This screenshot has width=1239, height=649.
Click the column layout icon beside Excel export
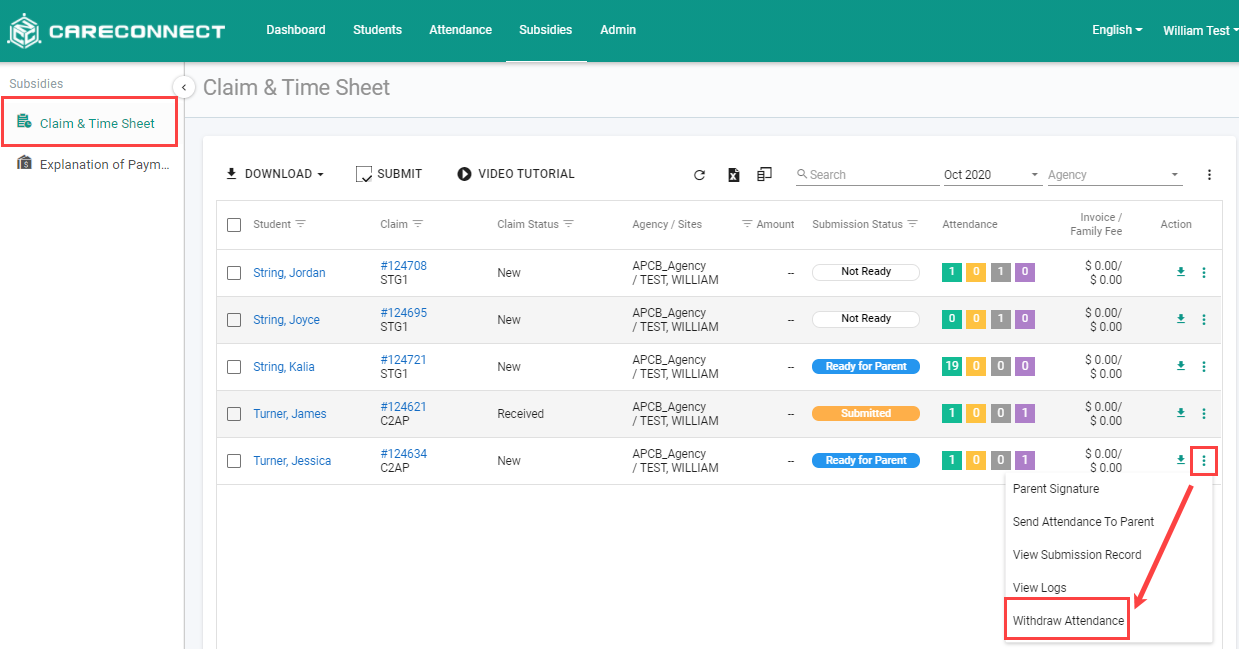click(765, 174)
